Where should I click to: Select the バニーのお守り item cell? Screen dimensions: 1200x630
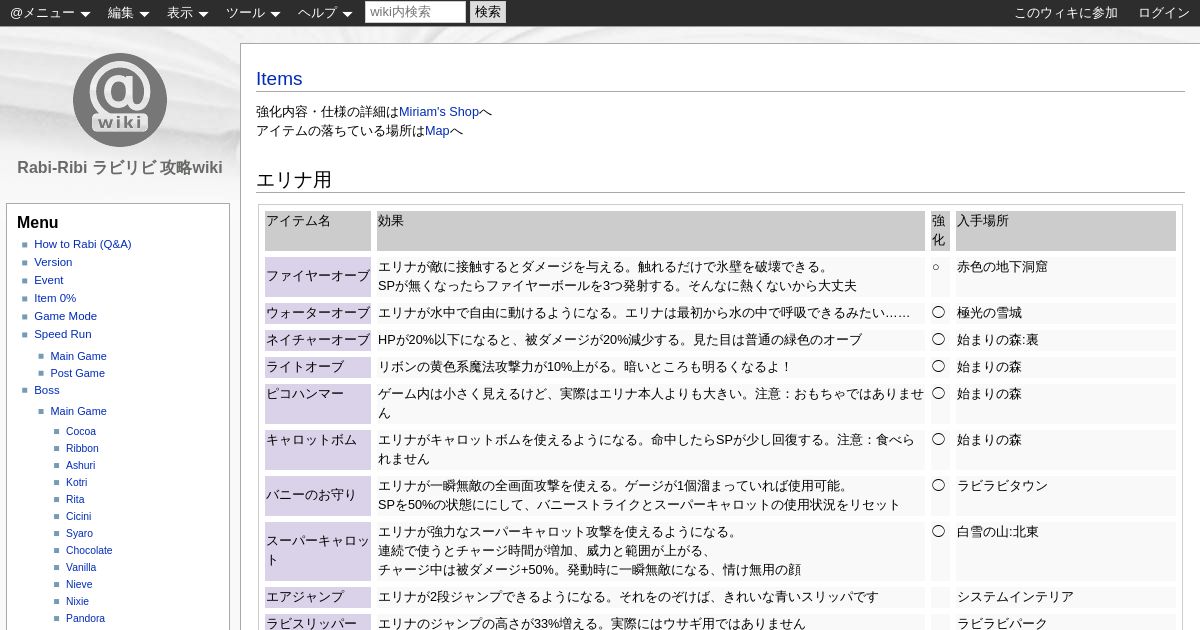point(318,496)
